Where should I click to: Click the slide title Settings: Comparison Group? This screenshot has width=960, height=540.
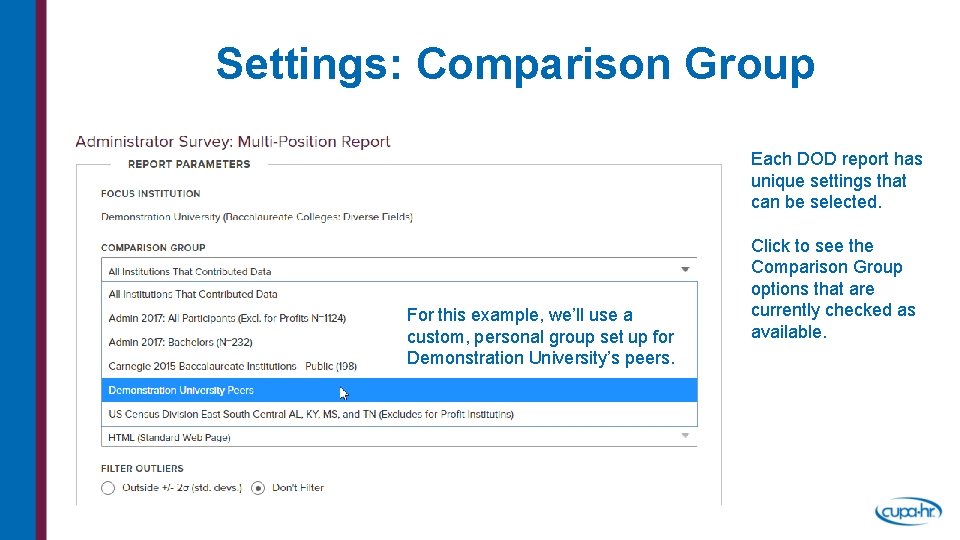[x=515, y=64]
